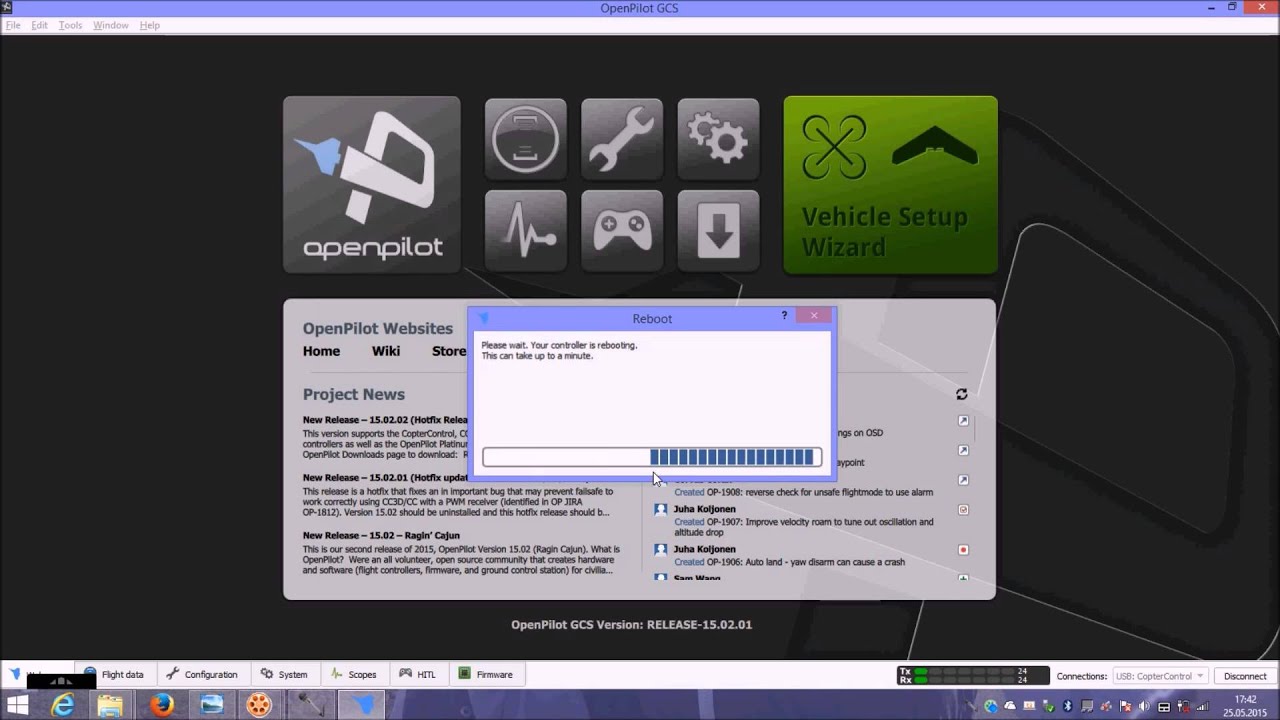Viewport: 1280px width, 720px height.
Task: Click the Tx/Rx telemetry indicator
Action: pos(972,676)
